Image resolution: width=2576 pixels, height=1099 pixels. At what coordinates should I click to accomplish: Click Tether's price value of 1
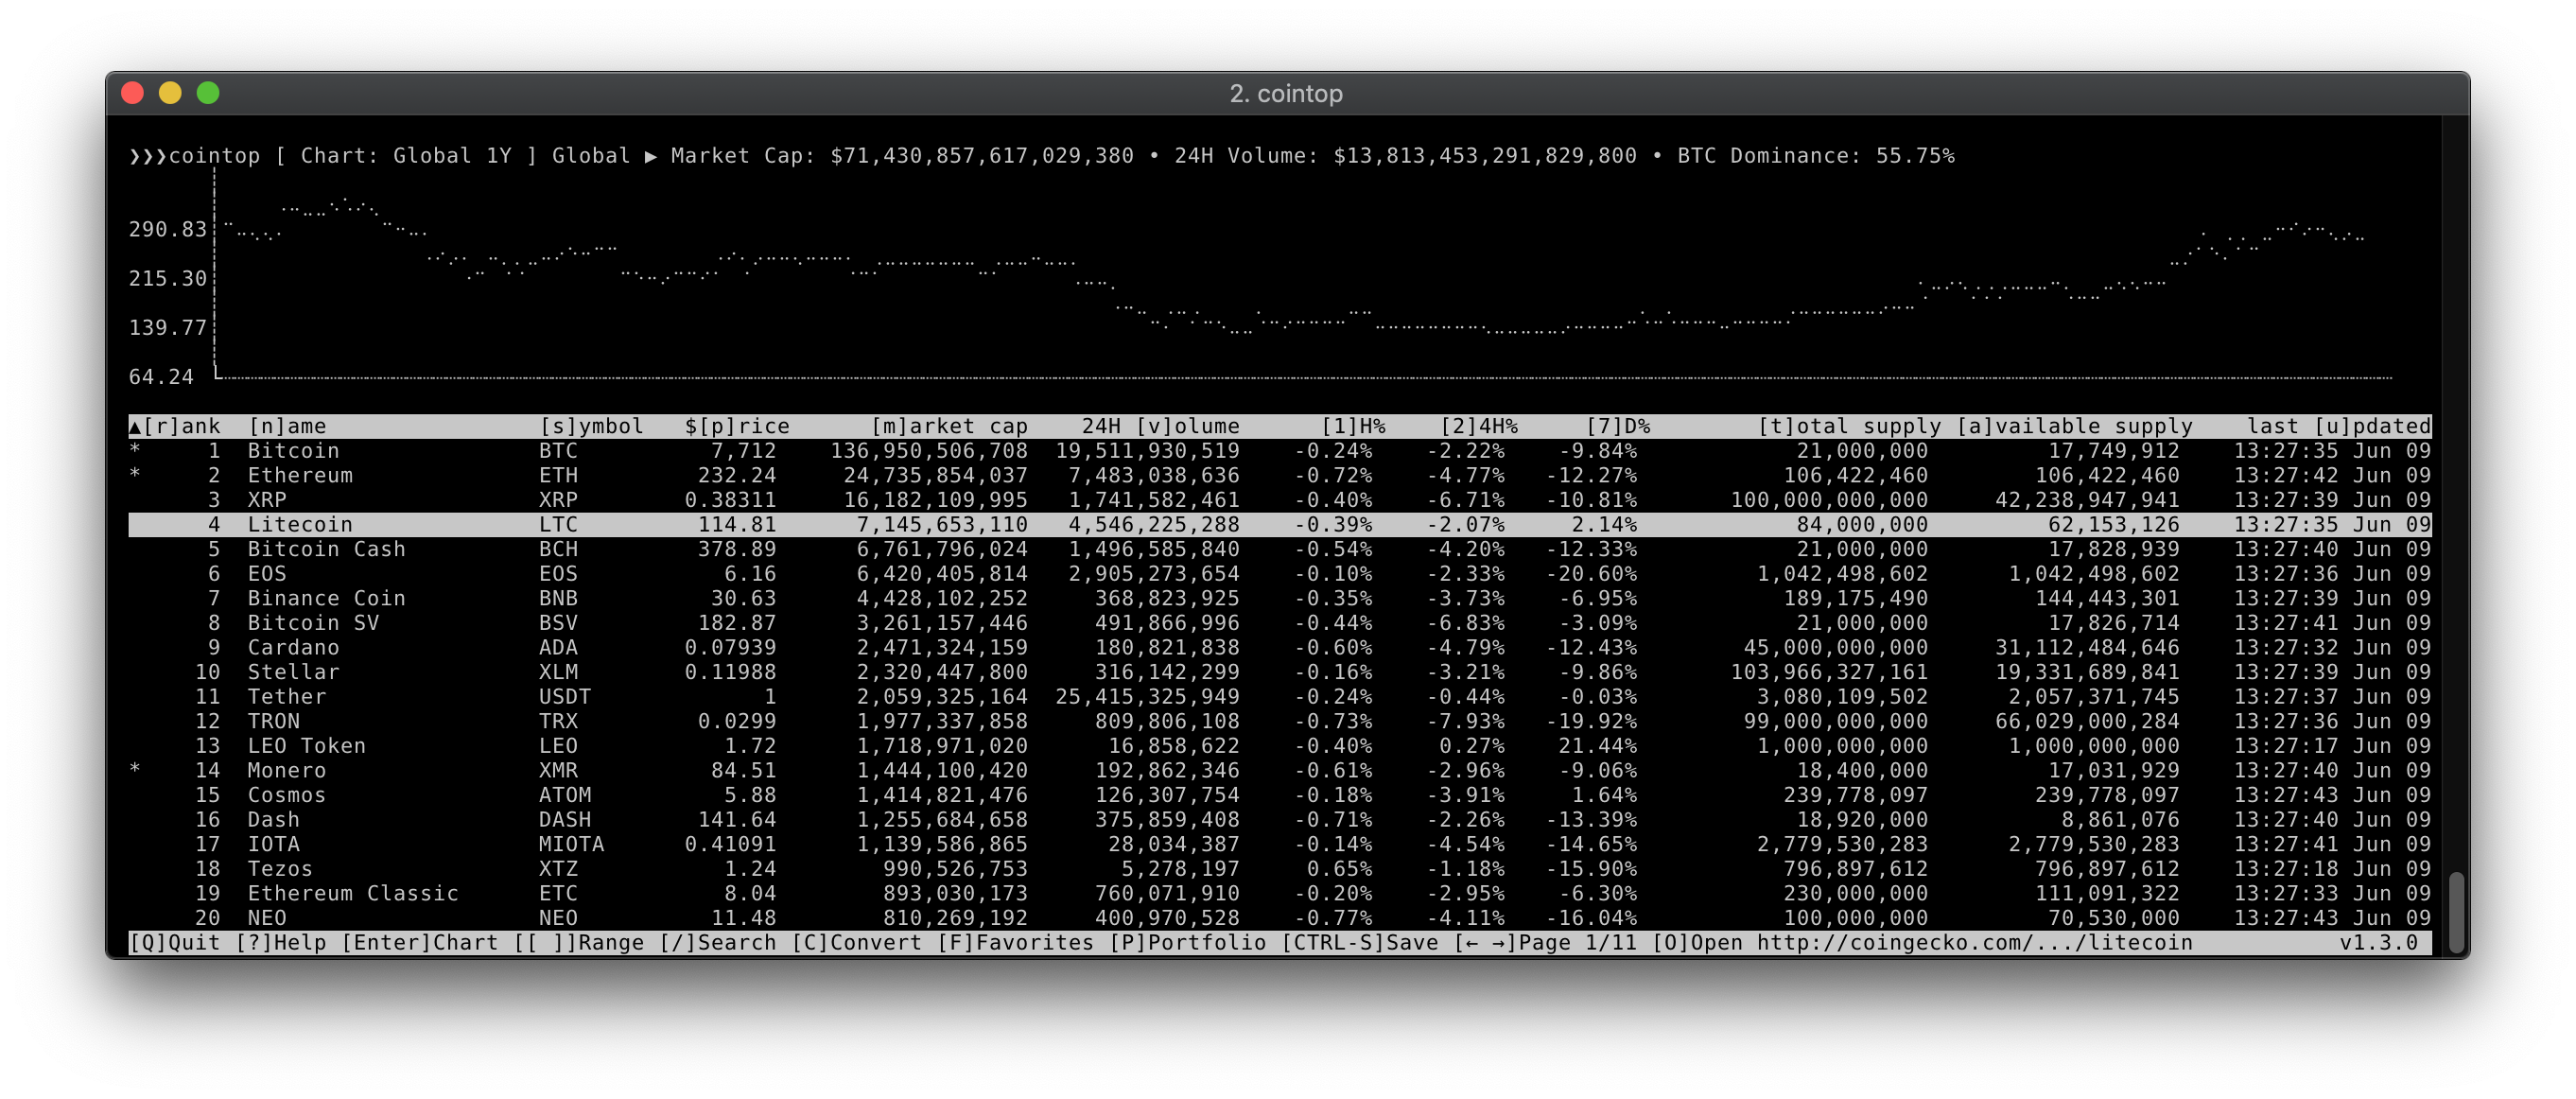tap(770, 697)
